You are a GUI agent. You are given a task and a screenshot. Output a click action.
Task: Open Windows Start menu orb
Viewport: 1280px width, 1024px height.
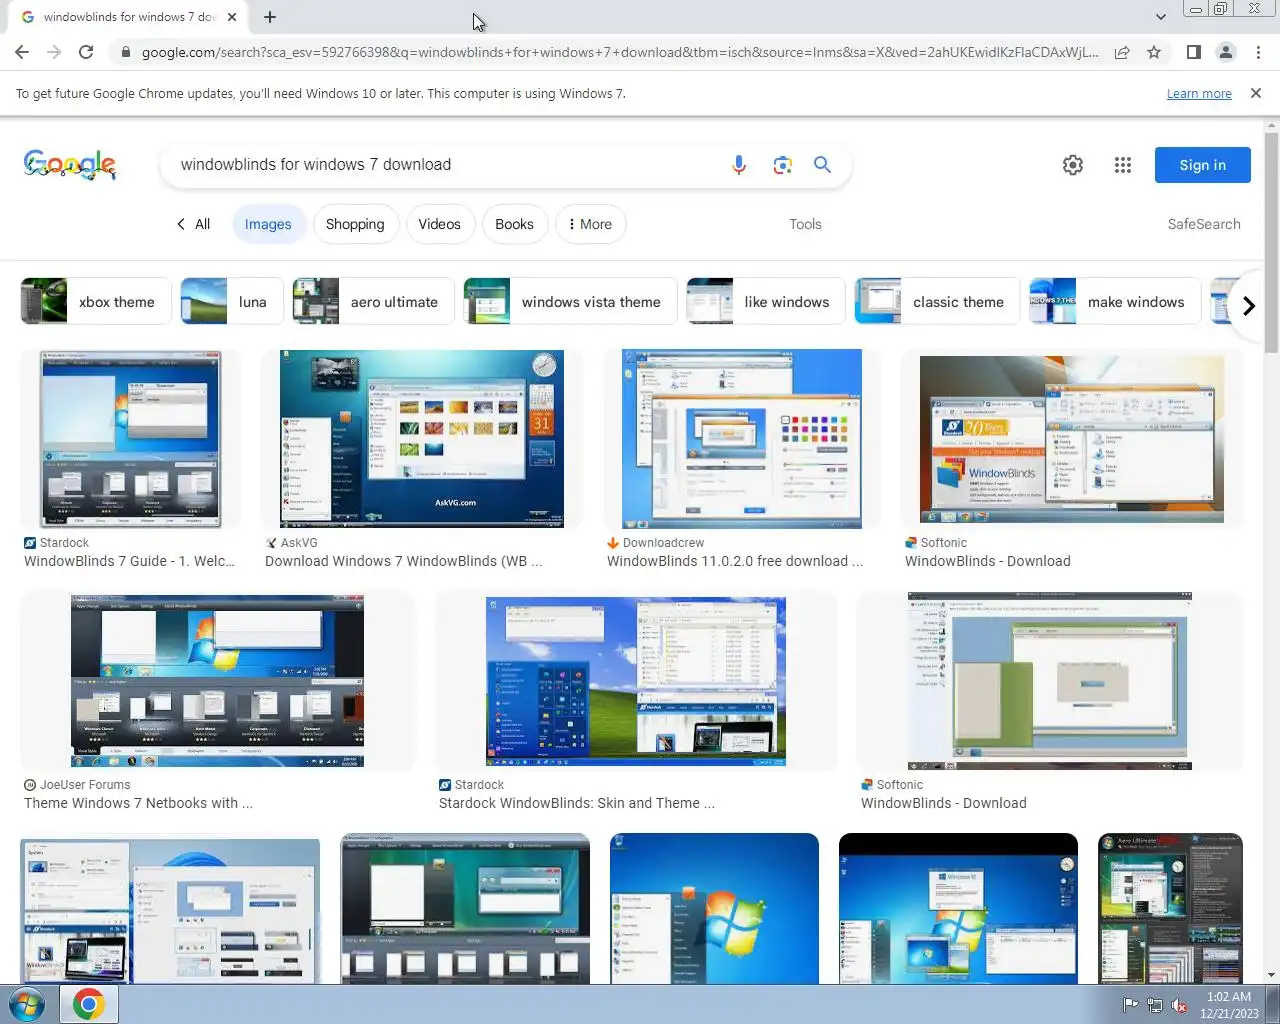[26, 1004]
